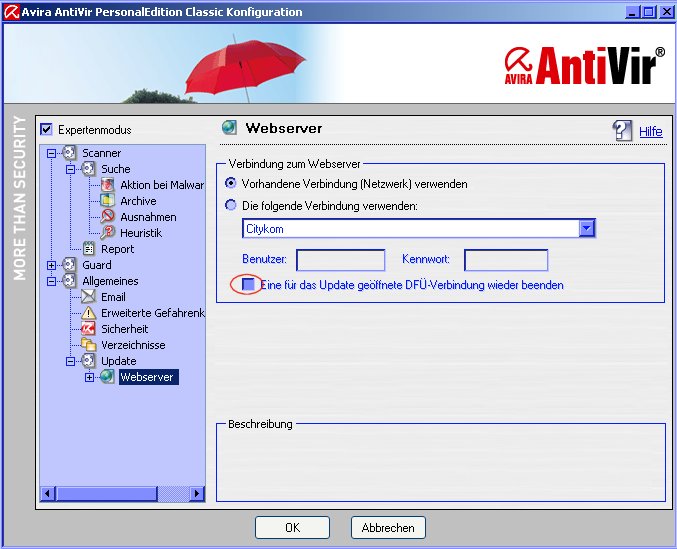Click the Suche gear icon
This screenshot has height=549, width=677.
88,169
